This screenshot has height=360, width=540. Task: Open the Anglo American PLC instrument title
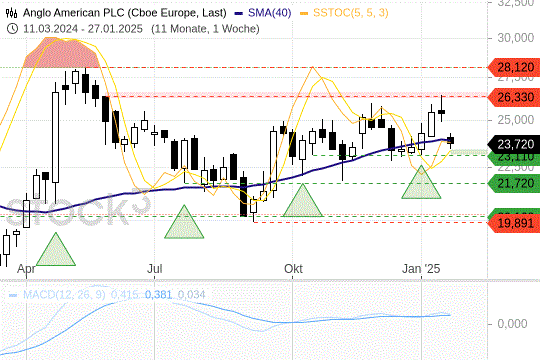[x=125, y=13]
